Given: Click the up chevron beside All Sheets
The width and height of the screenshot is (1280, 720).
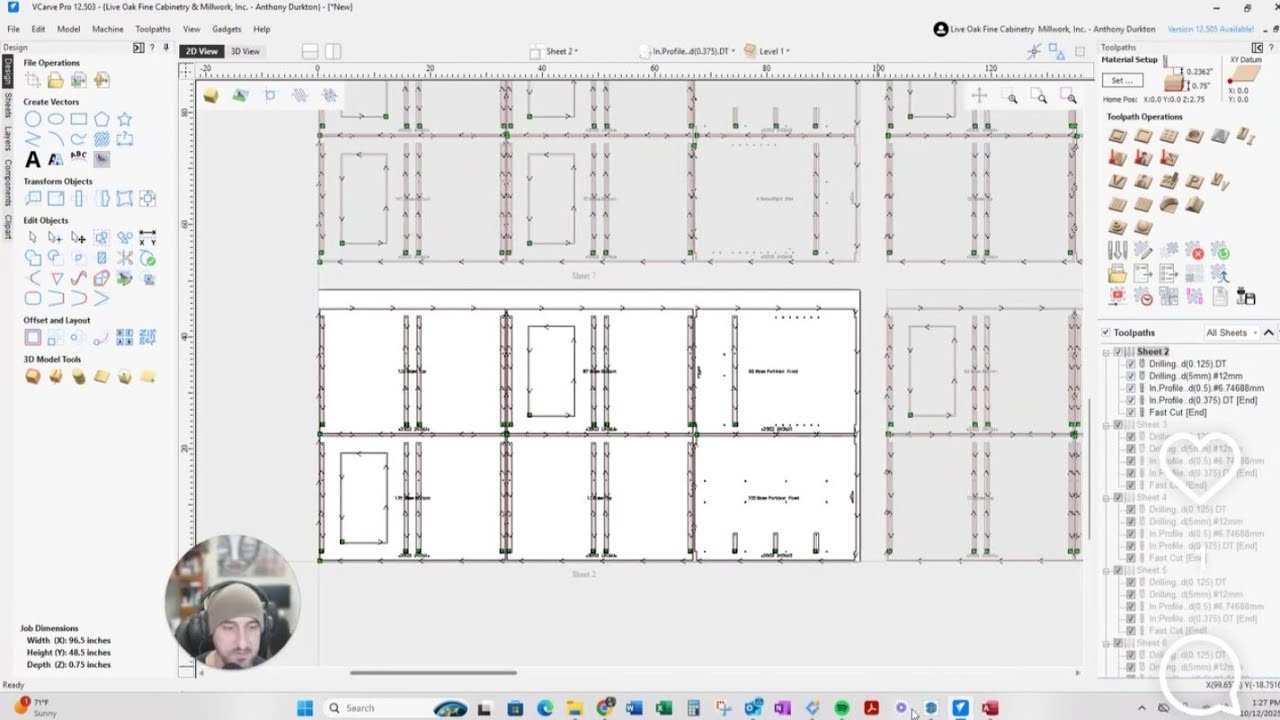Looking at the screenshot, I should (x=1269, y=332).
